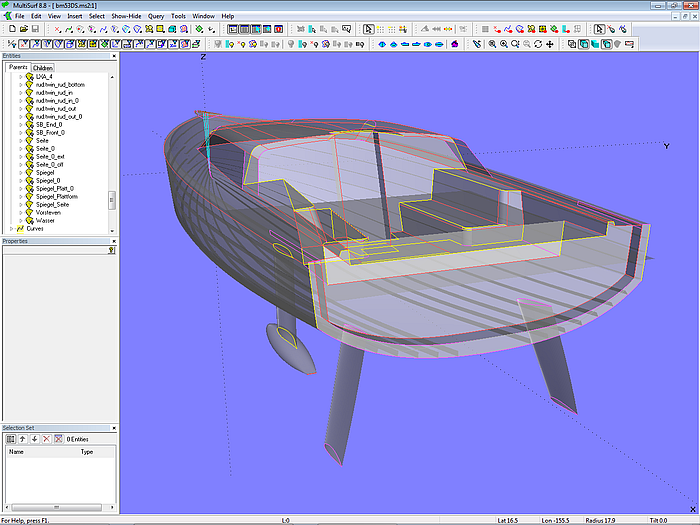
Task: Expand the rud.twin_rud_bottom node
Action: 21,85
